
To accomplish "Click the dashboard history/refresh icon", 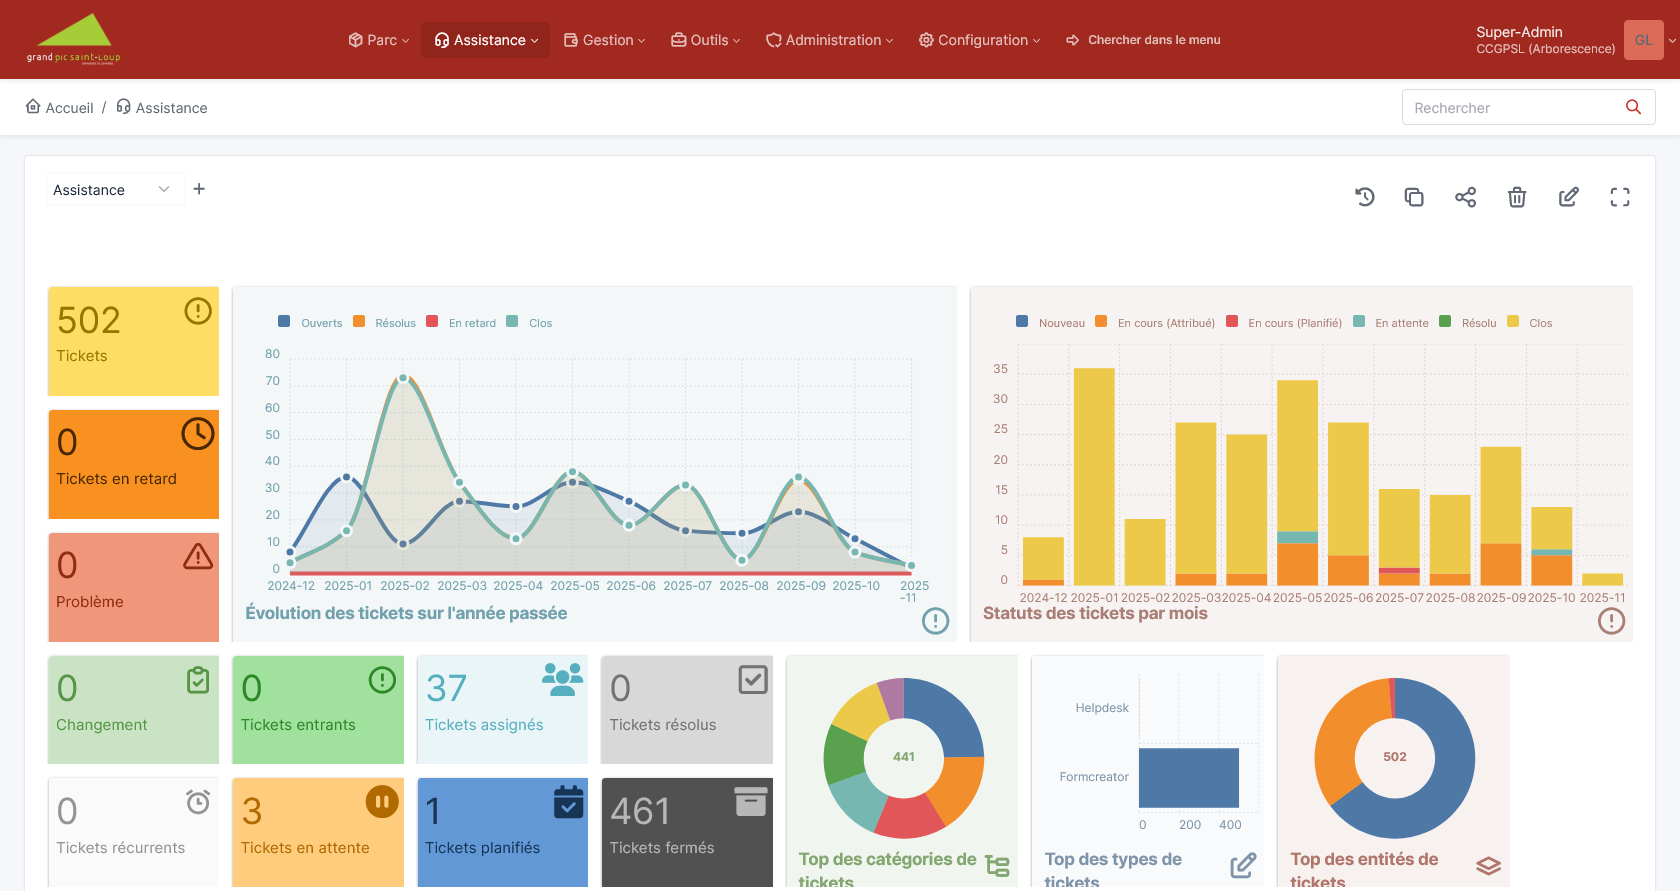I will (1364, 197).
